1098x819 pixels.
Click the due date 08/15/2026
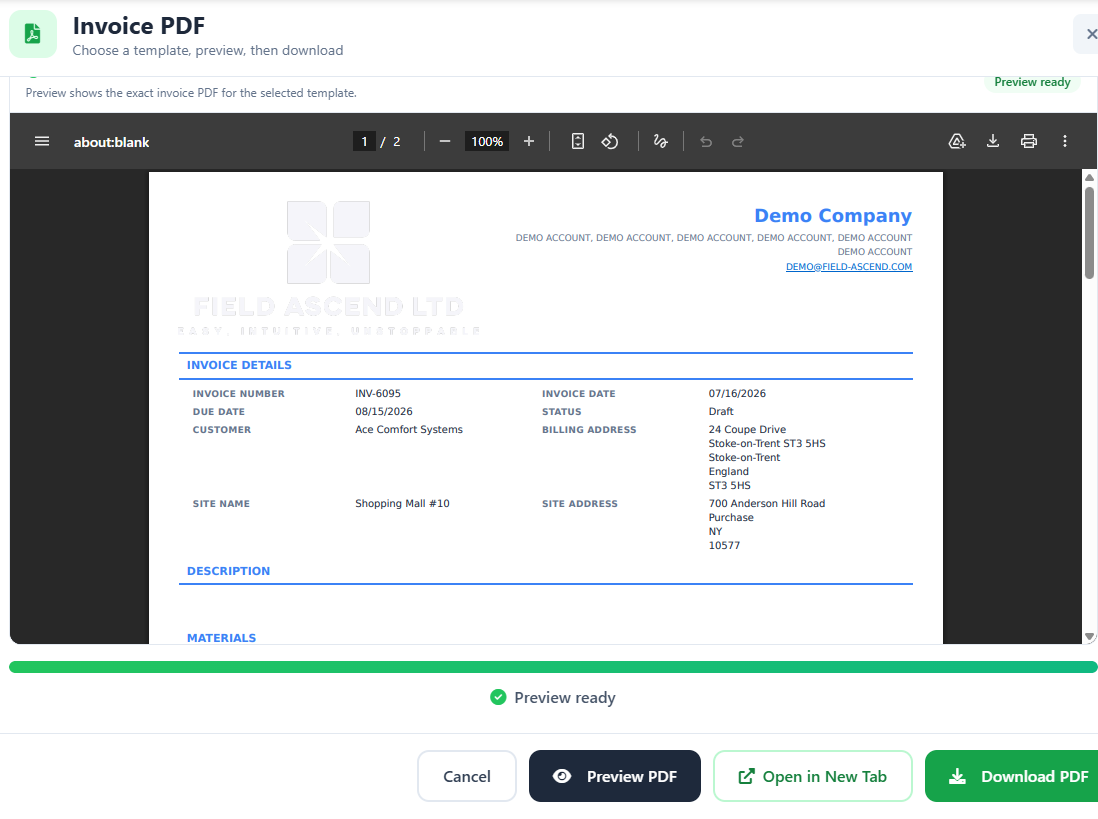click(x=384, y=412)
